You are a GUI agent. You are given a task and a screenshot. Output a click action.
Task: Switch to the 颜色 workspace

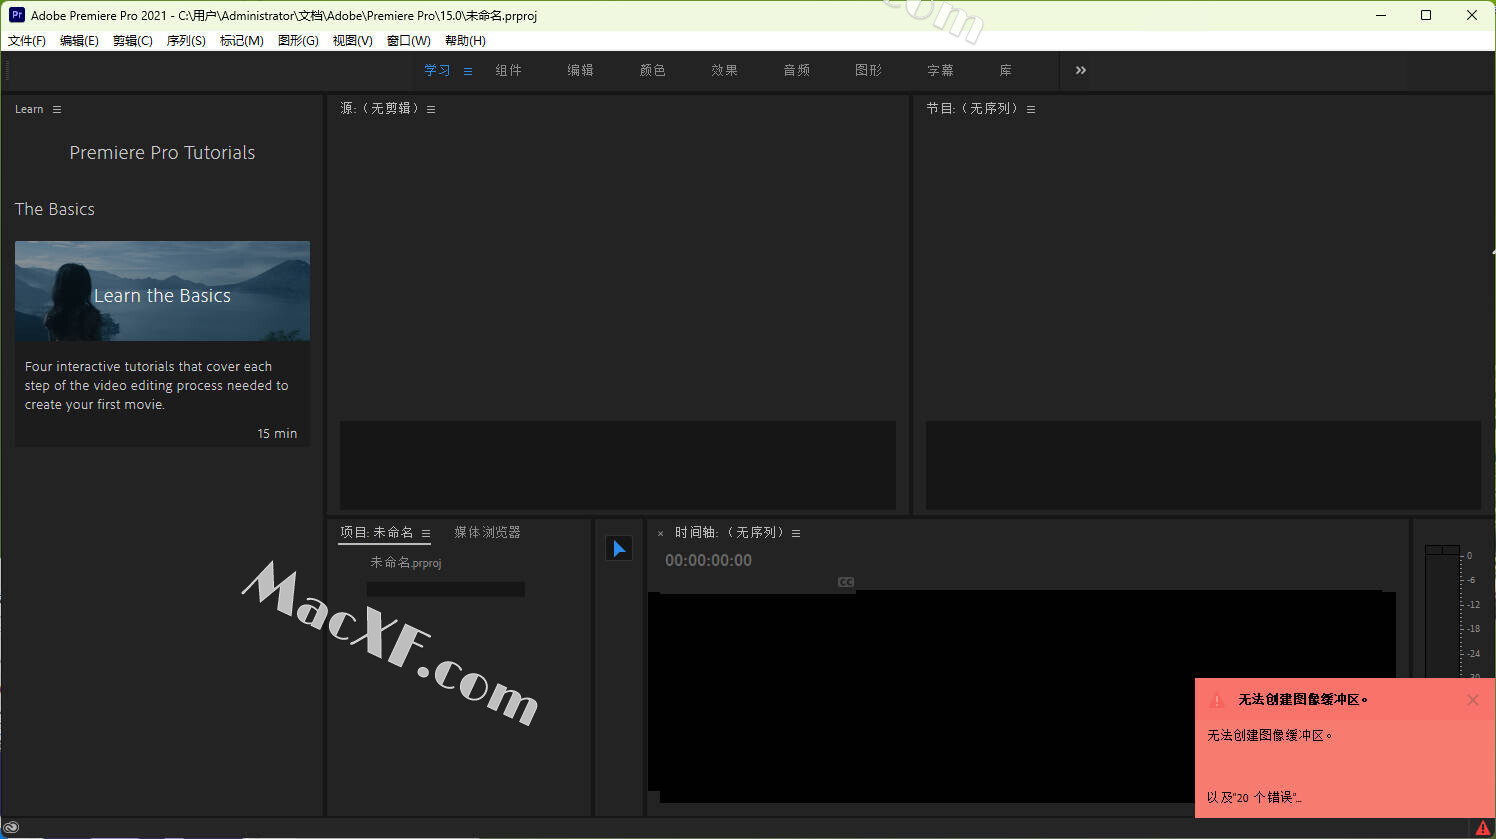[653, 70]
